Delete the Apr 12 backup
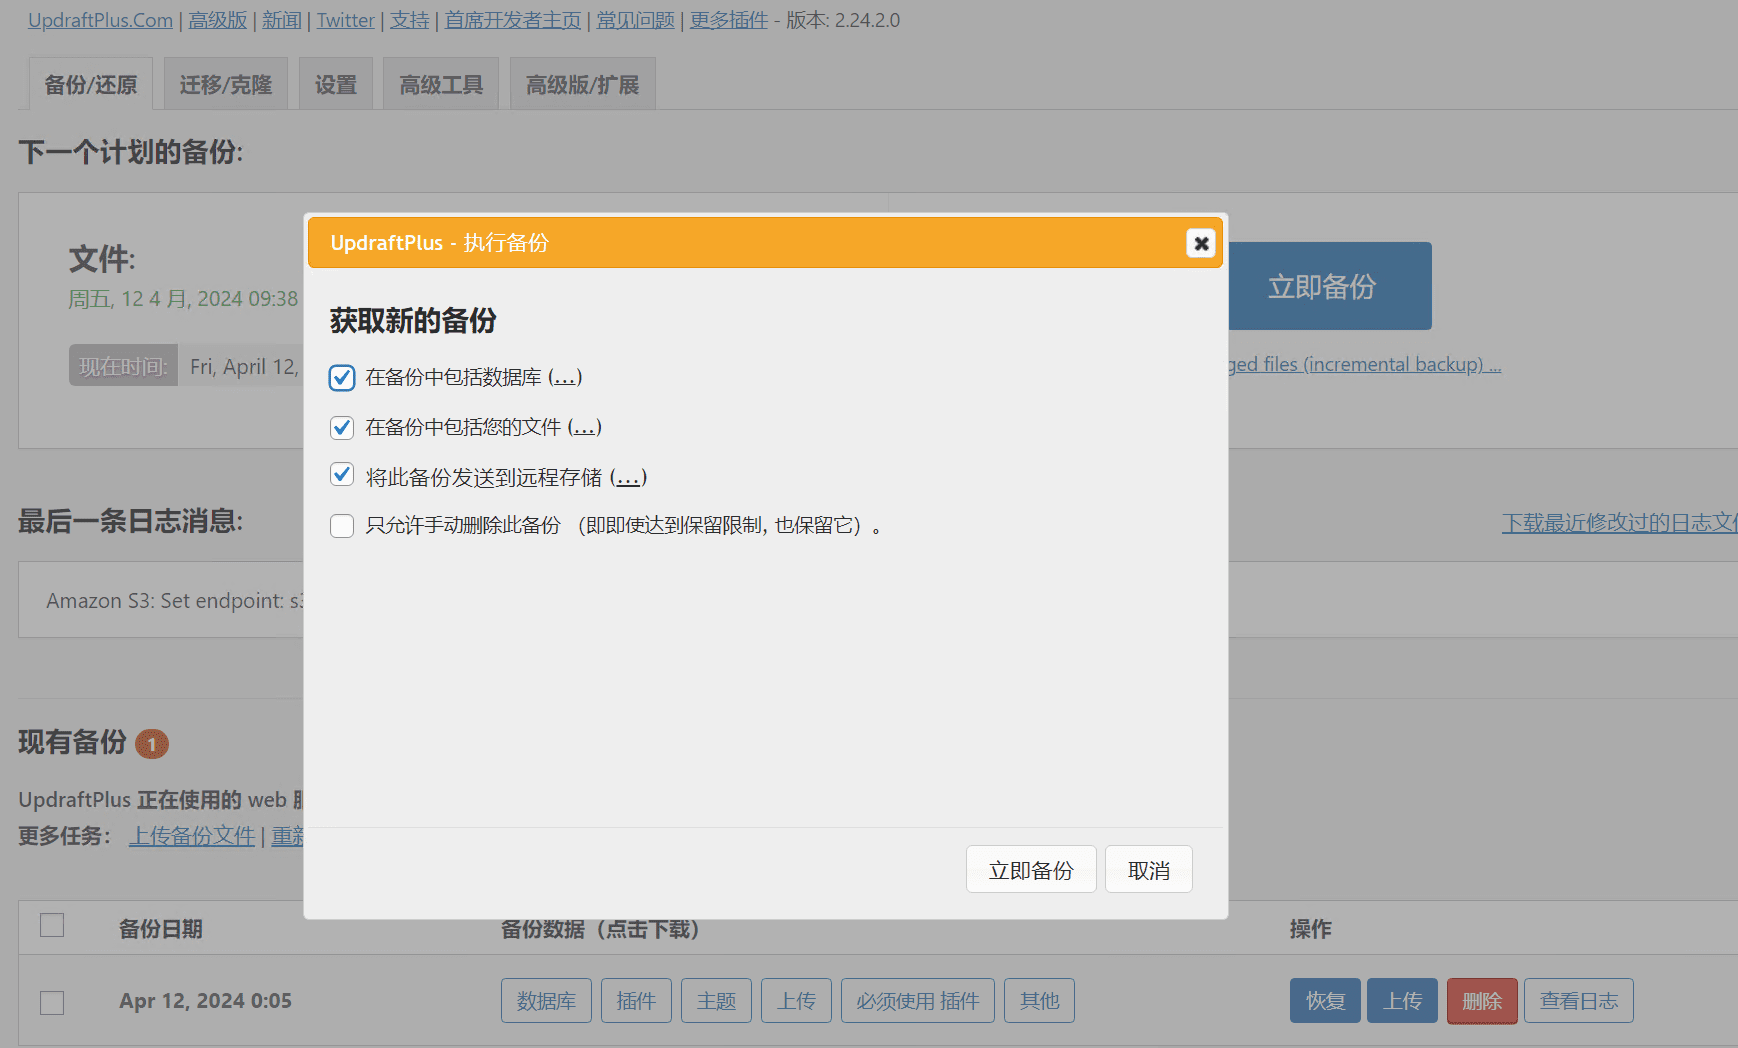Screen dimensions: 1738x1048 1481,1000
